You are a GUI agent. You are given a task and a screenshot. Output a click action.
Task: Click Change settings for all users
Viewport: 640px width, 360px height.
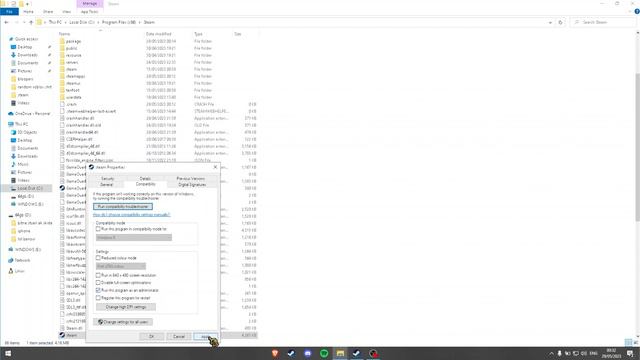pos(123,322)
